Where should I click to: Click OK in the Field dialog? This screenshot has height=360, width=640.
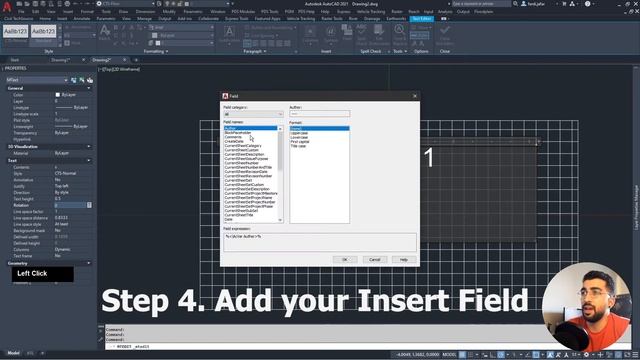(x=344, y=260)
